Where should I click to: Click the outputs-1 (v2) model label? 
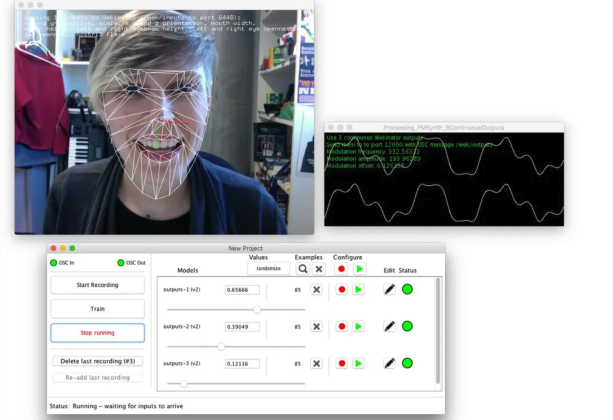(182, 290)
